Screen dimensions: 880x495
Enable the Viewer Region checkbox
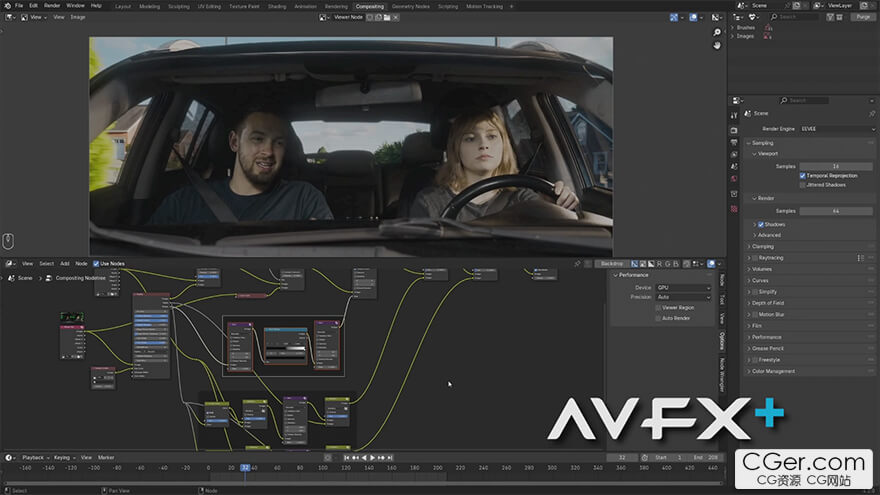coord(658,308)
